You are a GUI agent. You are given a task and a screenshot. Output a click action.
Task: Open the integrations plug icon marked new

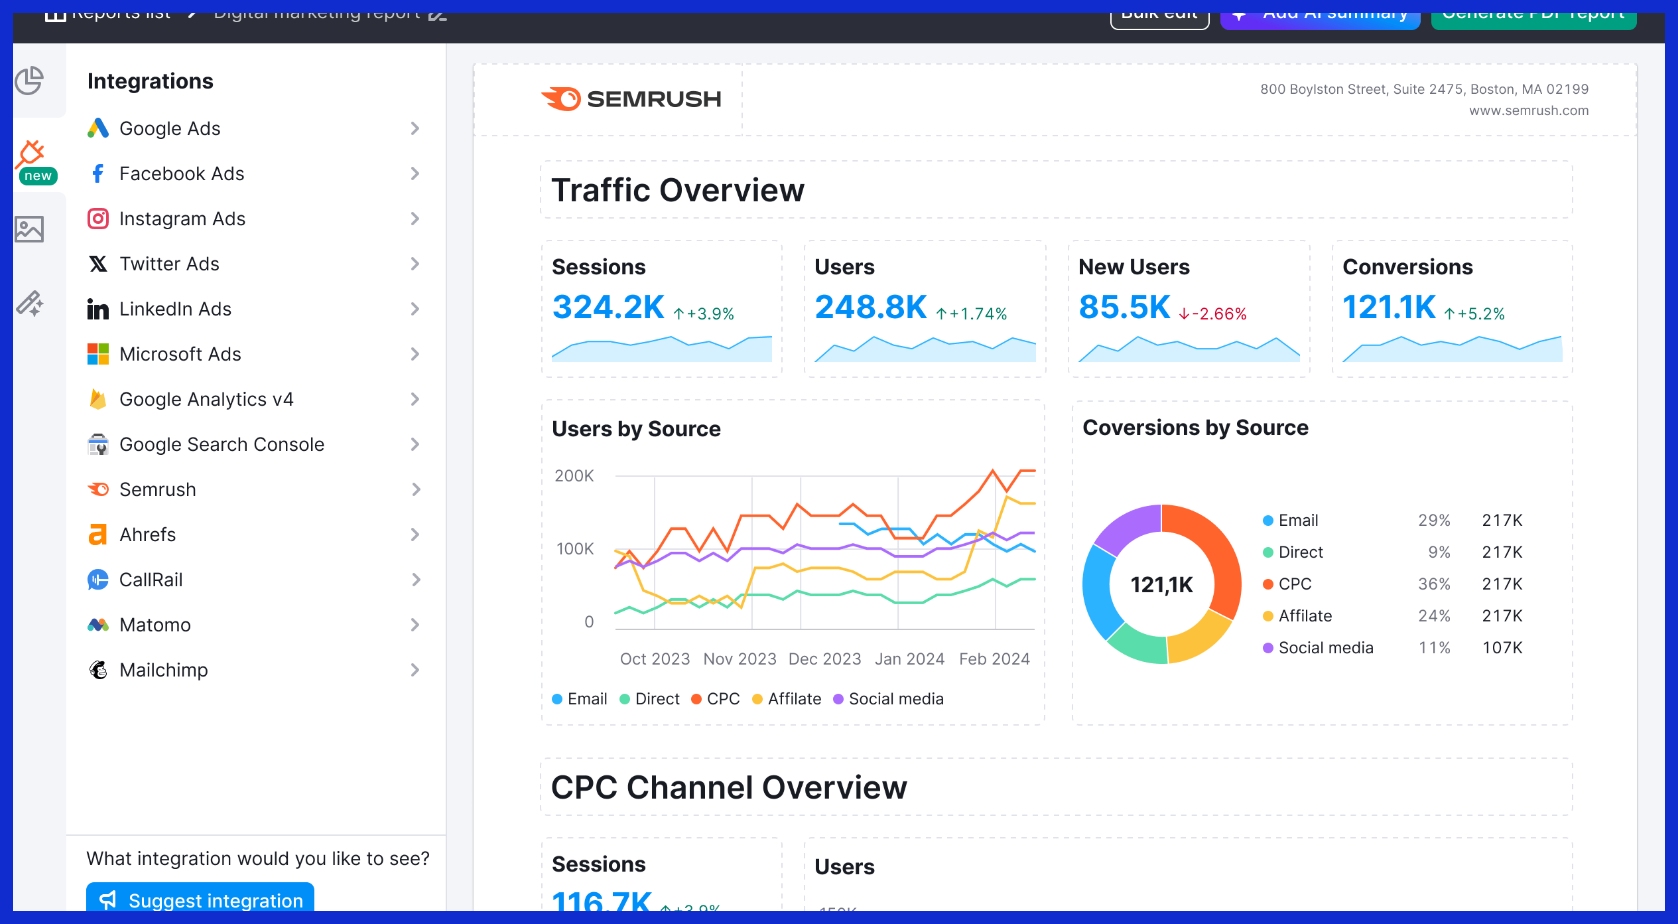[31, 154]
